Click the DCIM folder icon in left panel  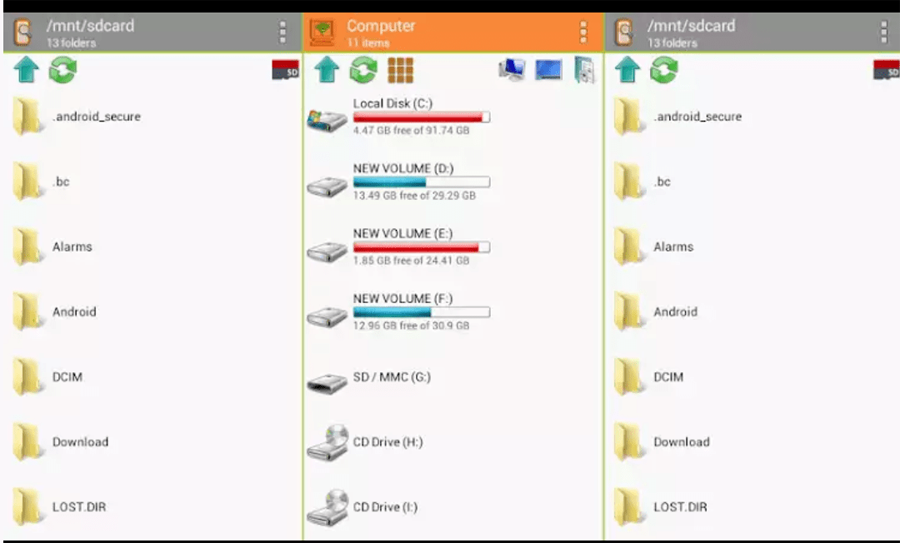click(x=28, y=377)
